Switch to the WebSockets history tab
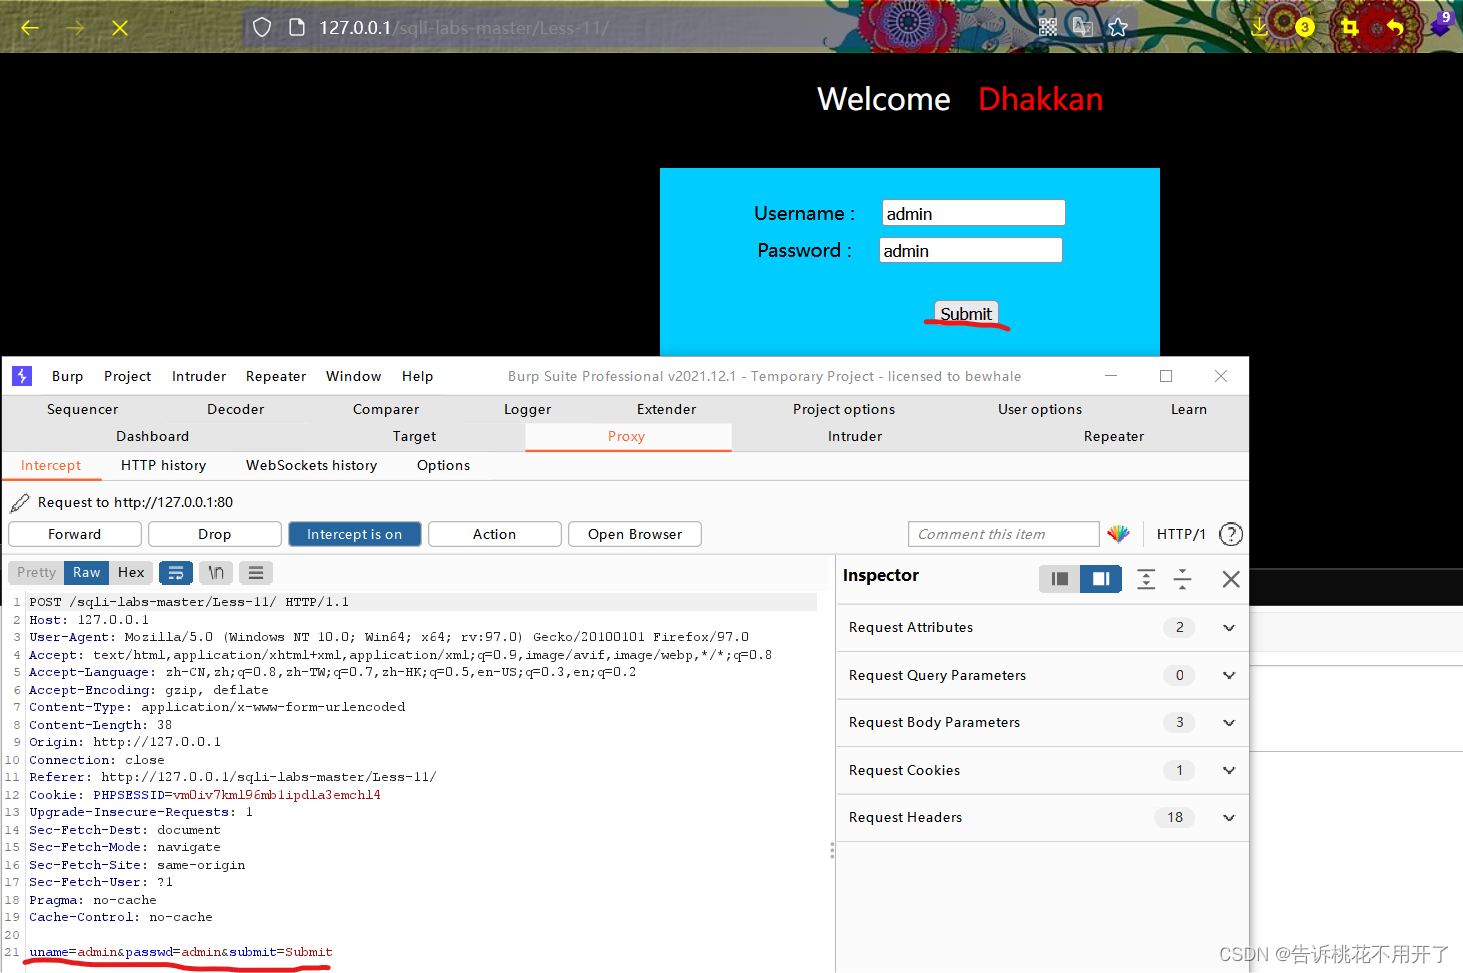The width and height of the screenshot is (1463, 973). [x=312, y=465]
